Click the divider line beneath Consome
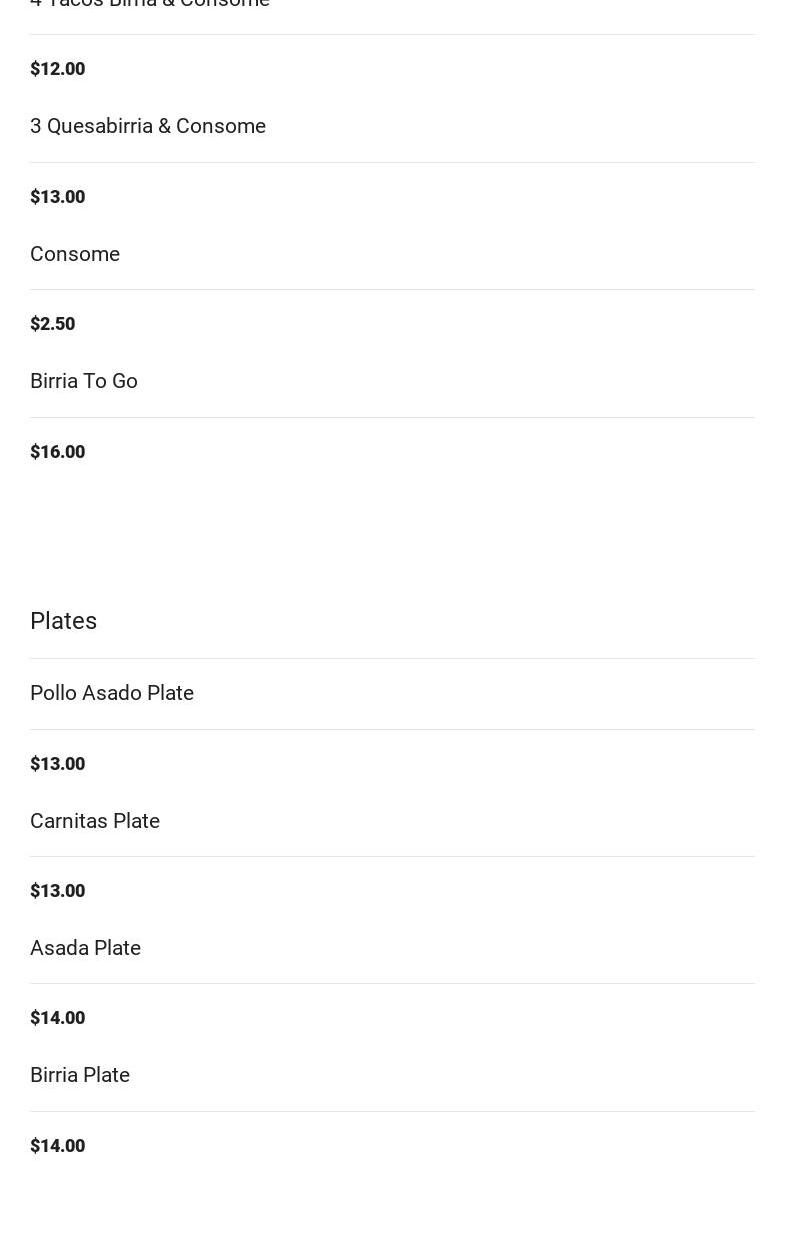Image resolution: width=785 pixels, height=1255 pixels. click(x=392, y=290)
